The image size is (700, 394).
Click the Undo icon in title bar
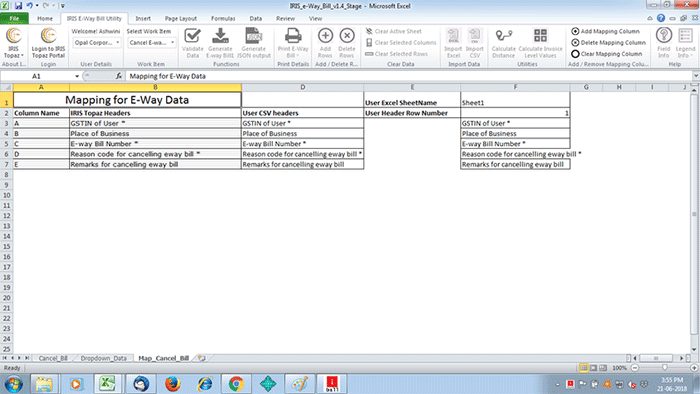coord(29,6)
